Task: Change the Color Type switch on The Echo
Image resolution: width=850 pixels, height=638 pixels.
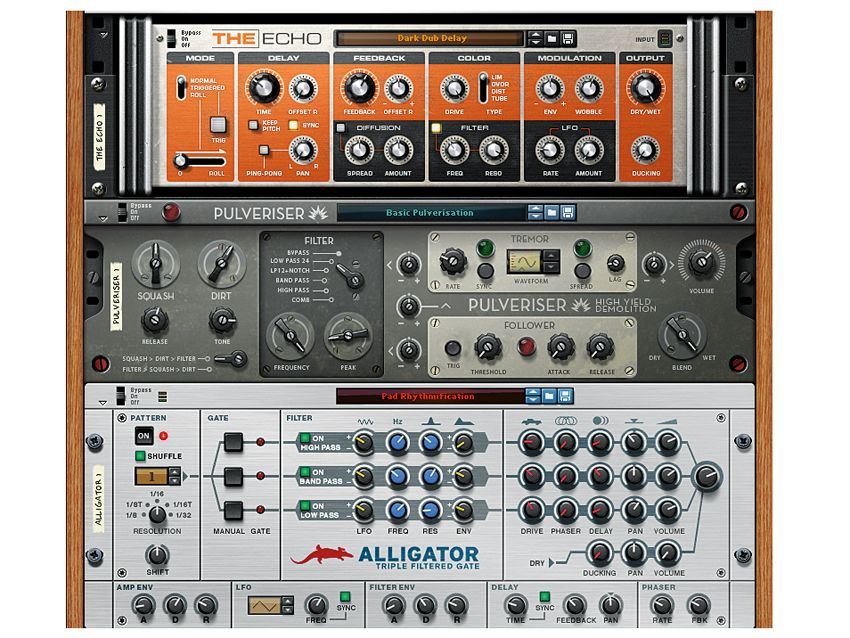Action: click(482, 87)
